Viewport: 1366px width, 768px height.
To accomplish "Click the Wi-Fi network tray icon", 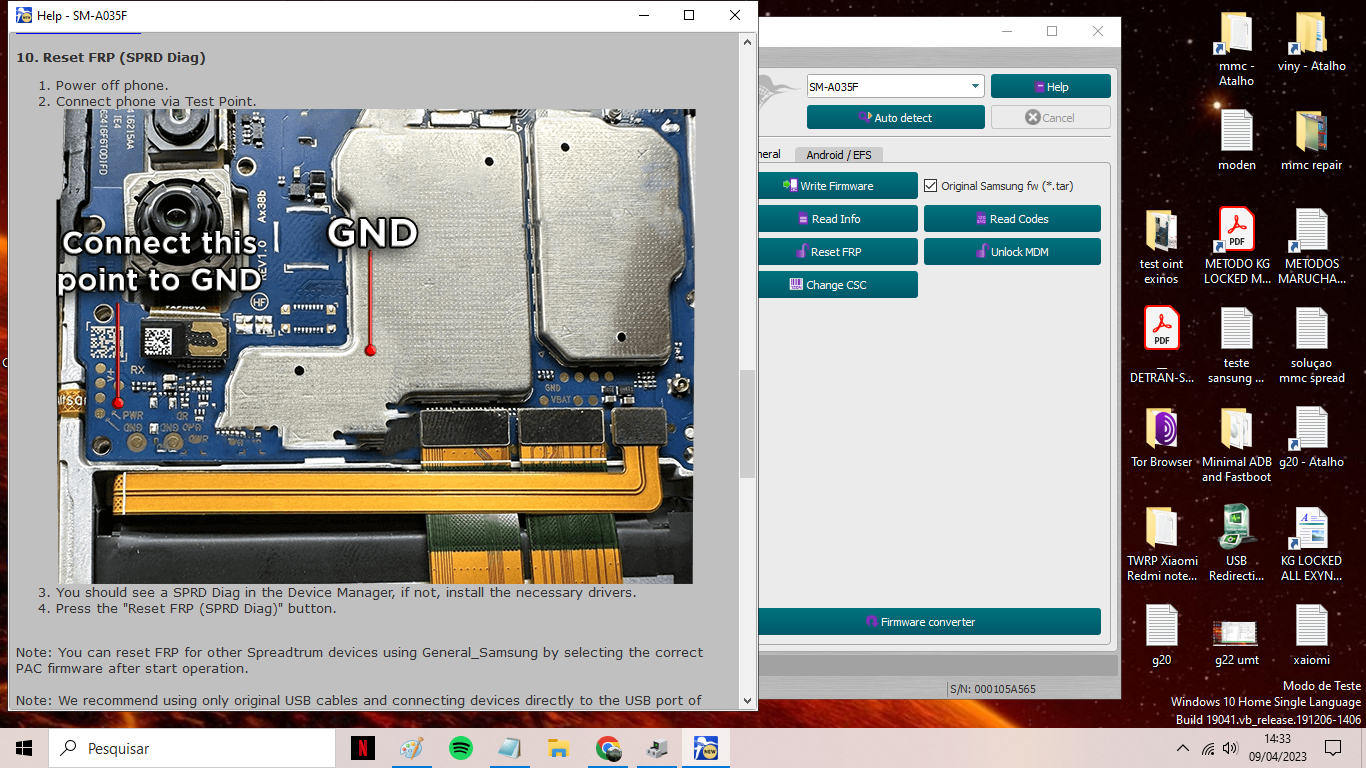I will 1207,748.
